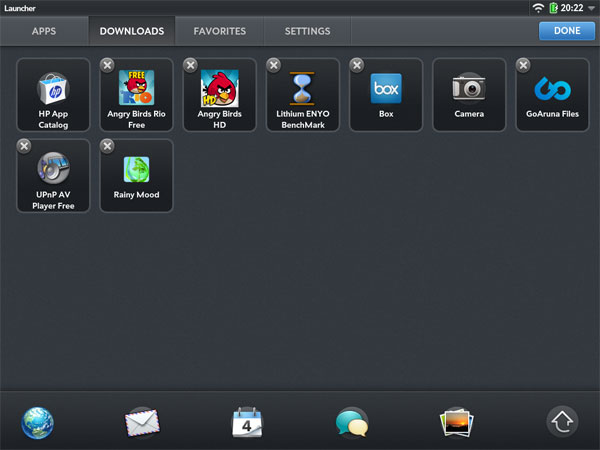Screen dimensions: 600x450
Task: Open the Calendar dock icon
Action: click(247, 422)
